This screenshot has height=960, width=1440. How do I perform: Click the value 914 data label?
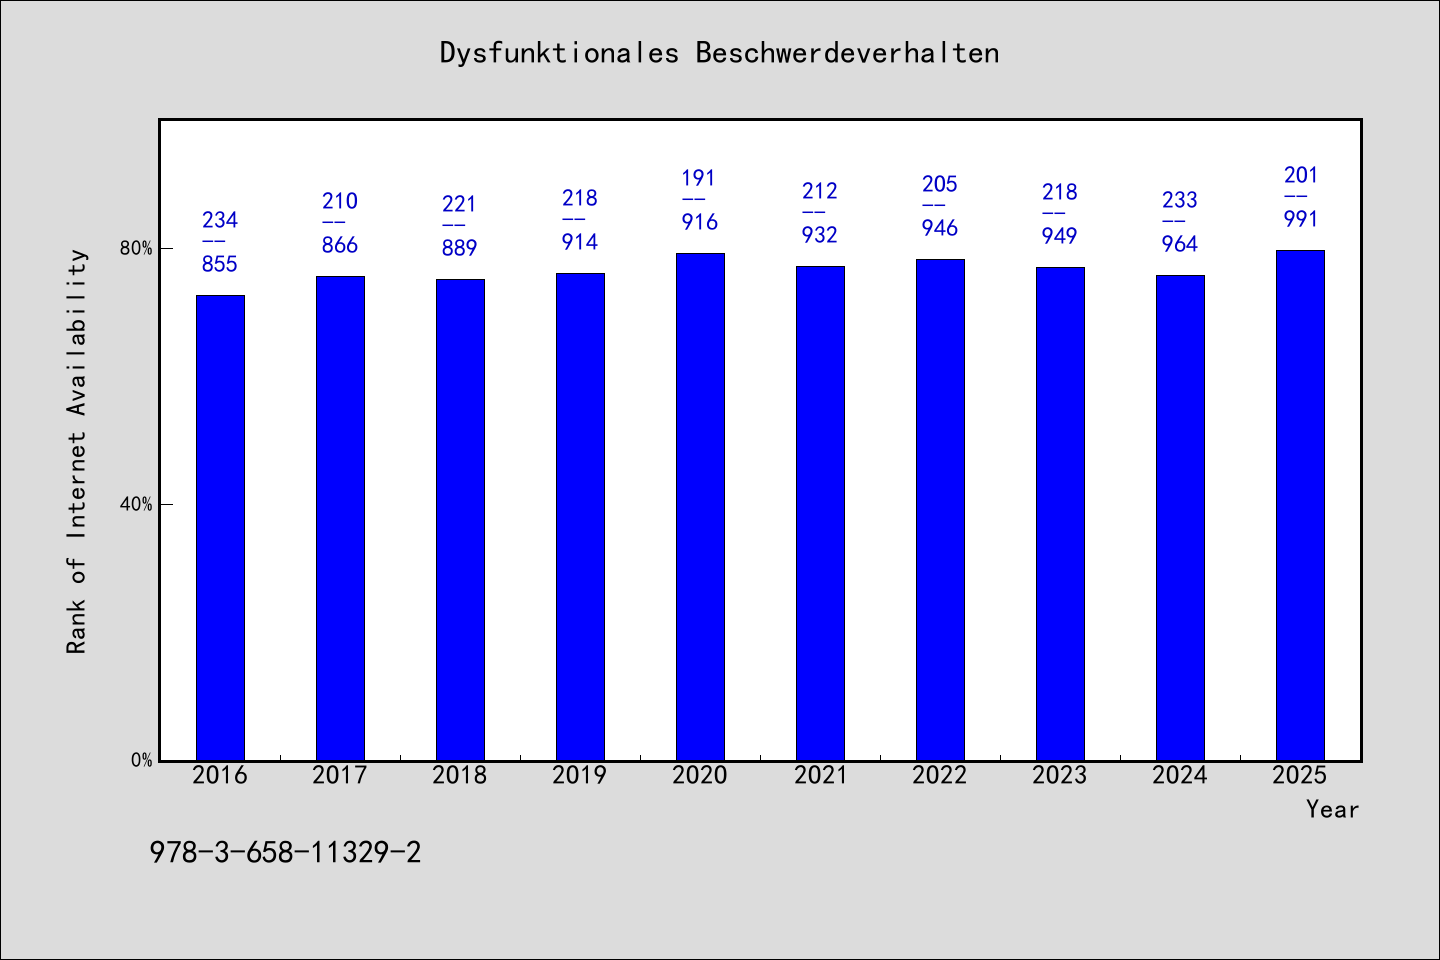[580, 242]
